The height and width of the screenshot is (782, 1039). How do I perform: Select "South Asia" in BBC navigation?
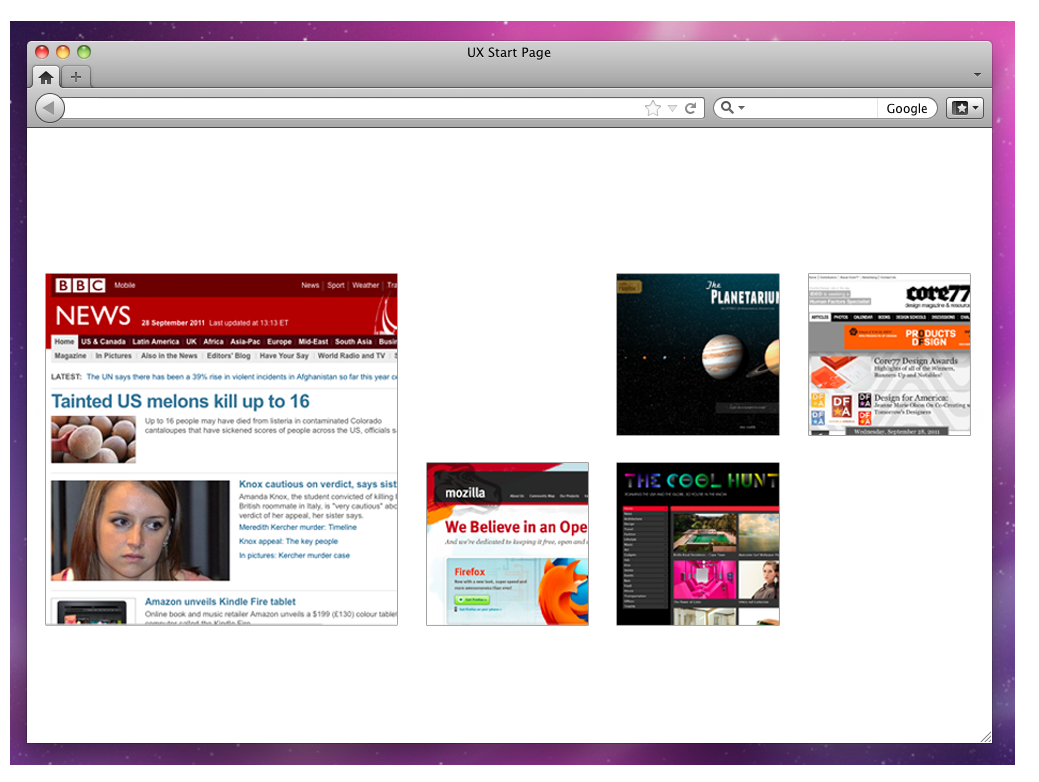(353, 342)
